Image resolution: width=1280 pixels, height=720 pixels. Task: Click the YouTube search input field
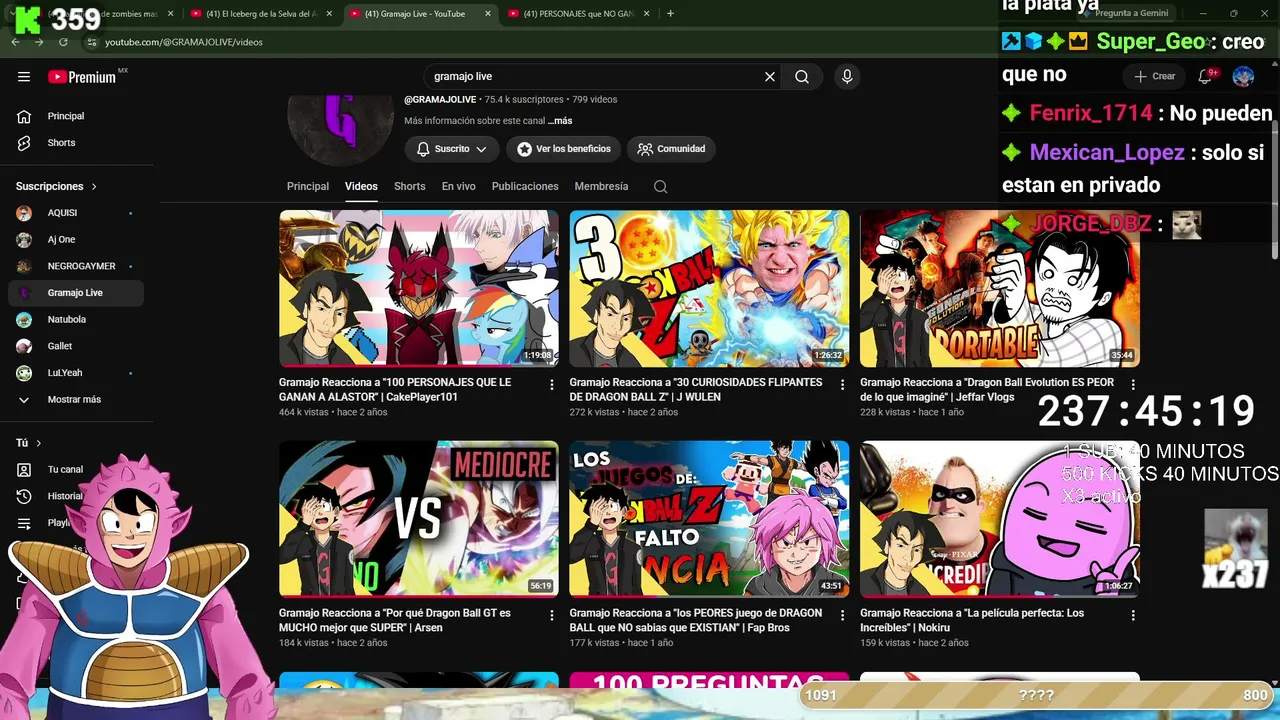point(595,77)
